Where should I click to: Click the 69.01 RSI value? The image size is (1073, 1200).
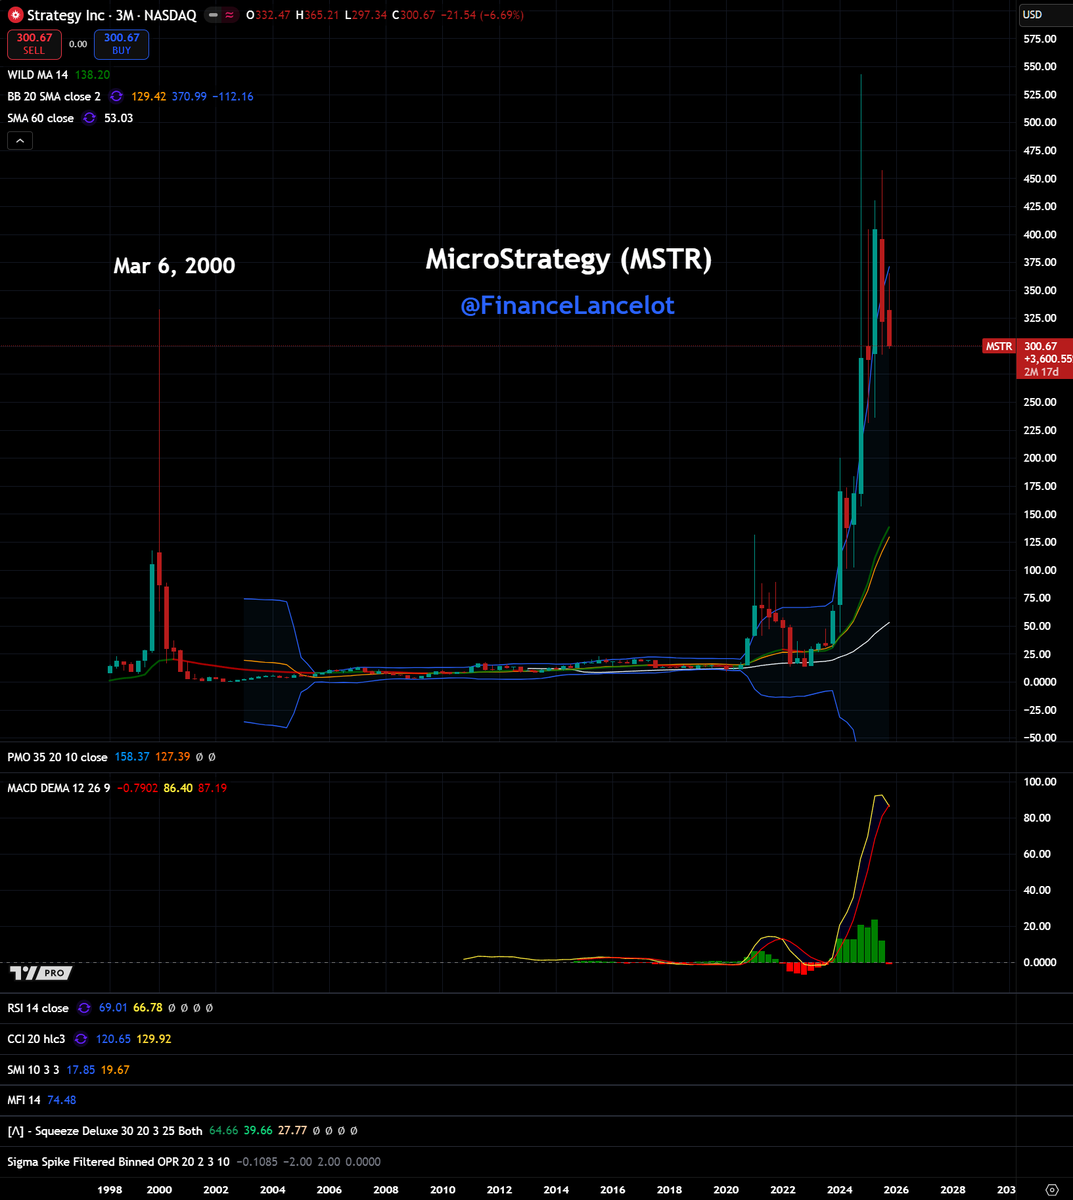(x=113, y=1008)
